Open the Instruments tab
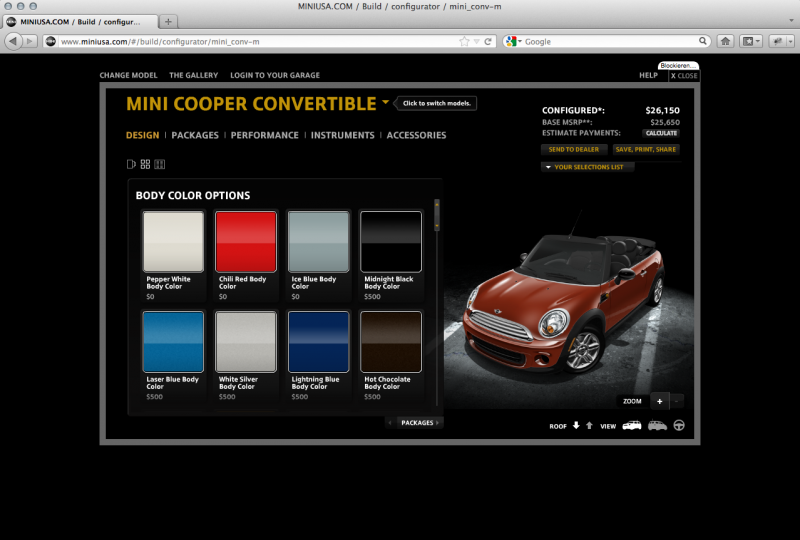Screen dimensions: 800x540 pos(342,135)
